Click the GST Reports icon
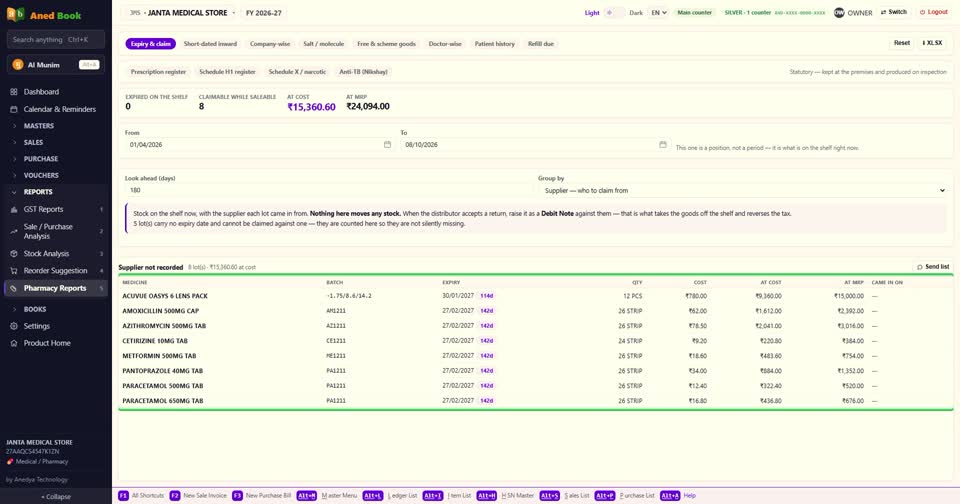The width and height of the screenshot is (960, 504). point(13,209)
